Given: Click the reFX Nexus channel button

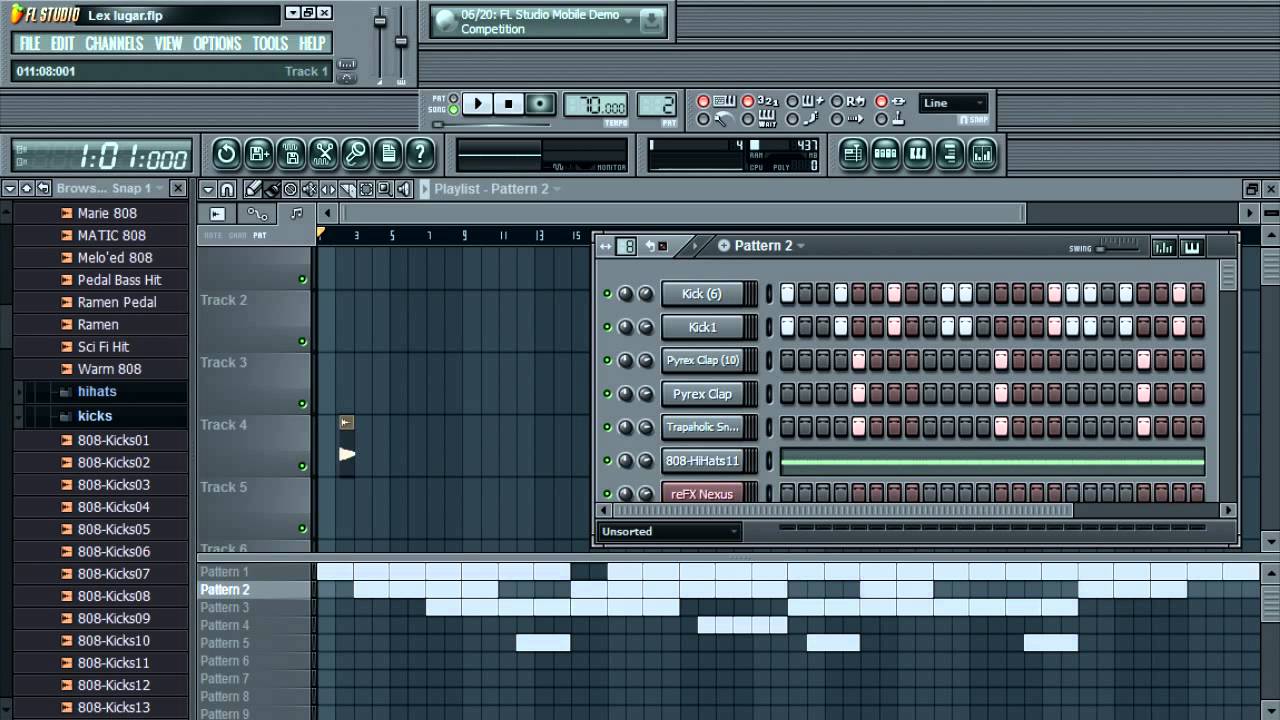Looking at the screenshot, I should pos(702,494).
